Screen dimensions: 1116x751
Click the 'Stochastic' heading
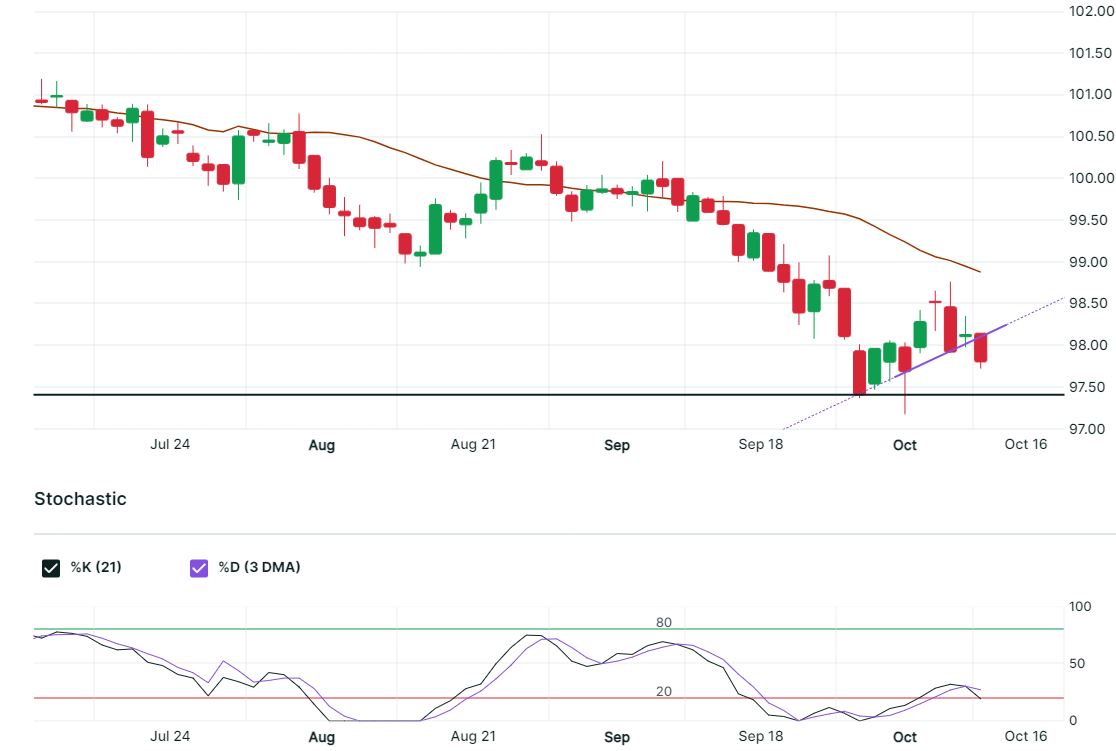point(80,499)
